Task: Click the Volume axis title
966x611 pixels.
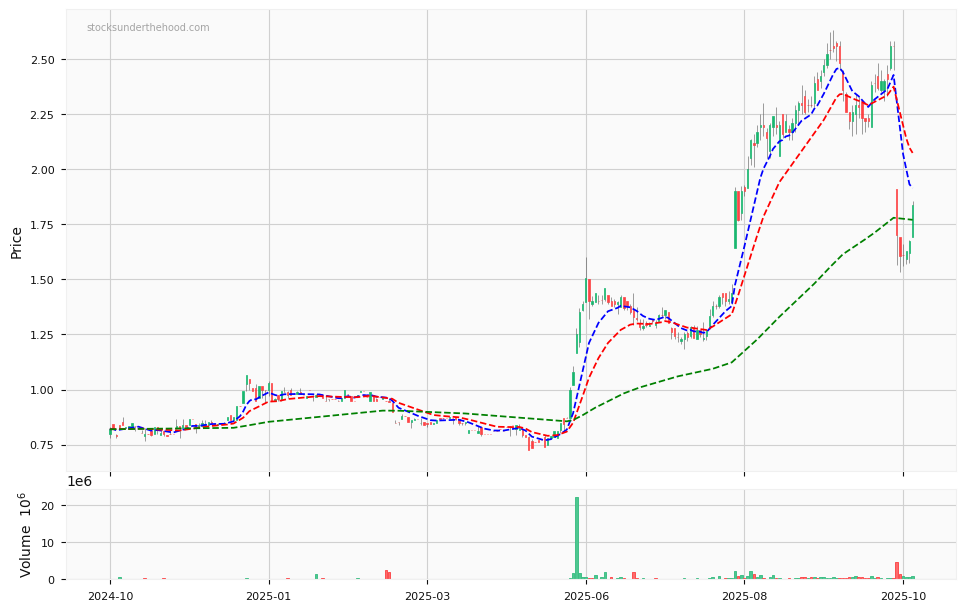Action: pyautogui.click(x=26, y=535)
